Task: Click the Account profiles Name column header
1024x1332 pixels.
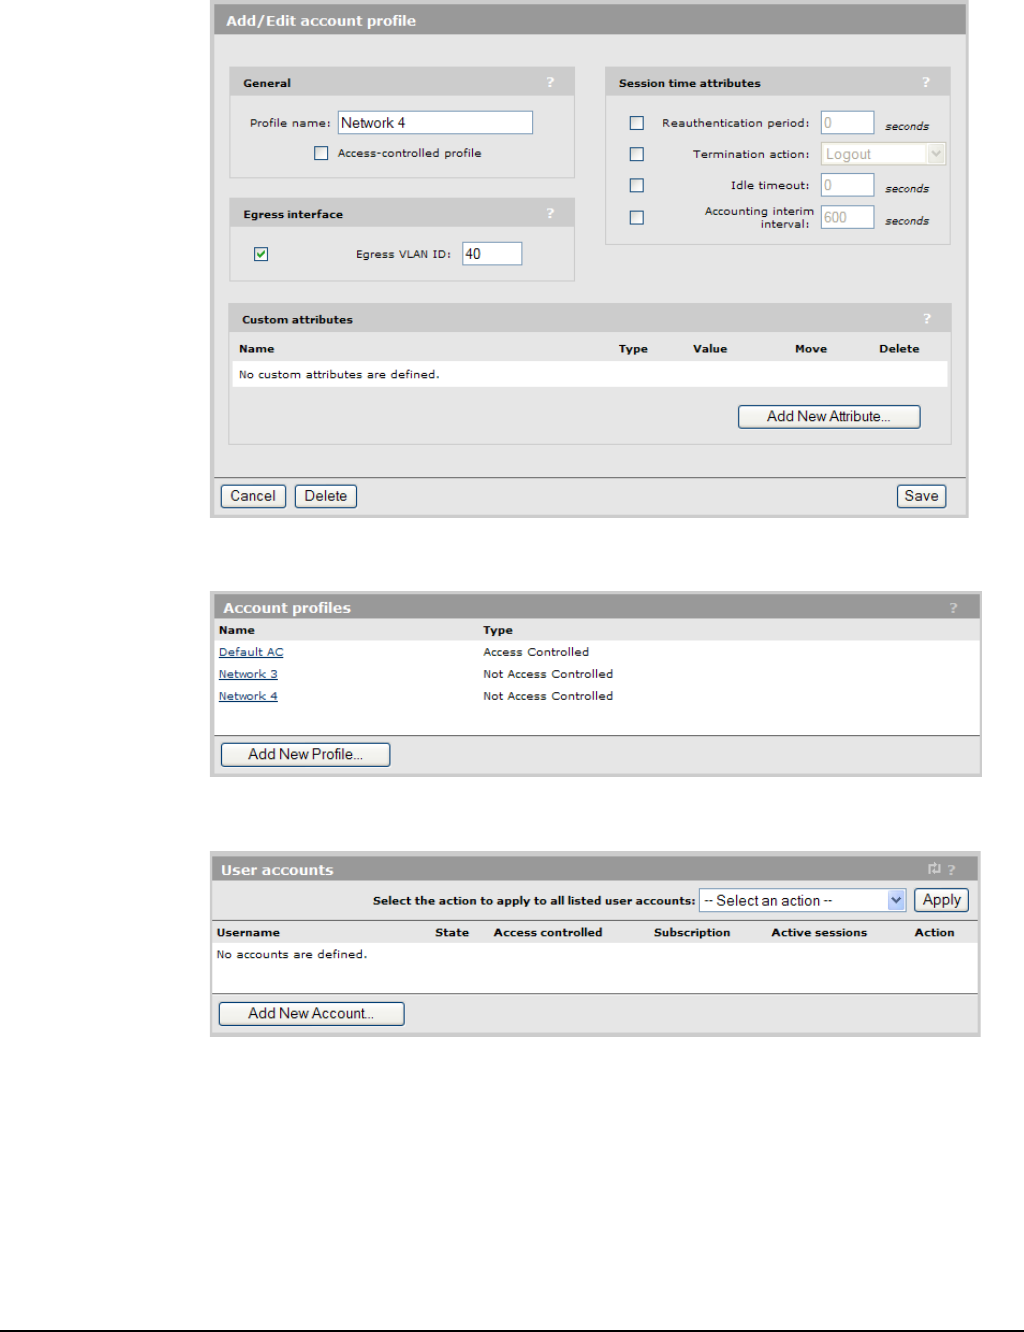Action: 237,630
